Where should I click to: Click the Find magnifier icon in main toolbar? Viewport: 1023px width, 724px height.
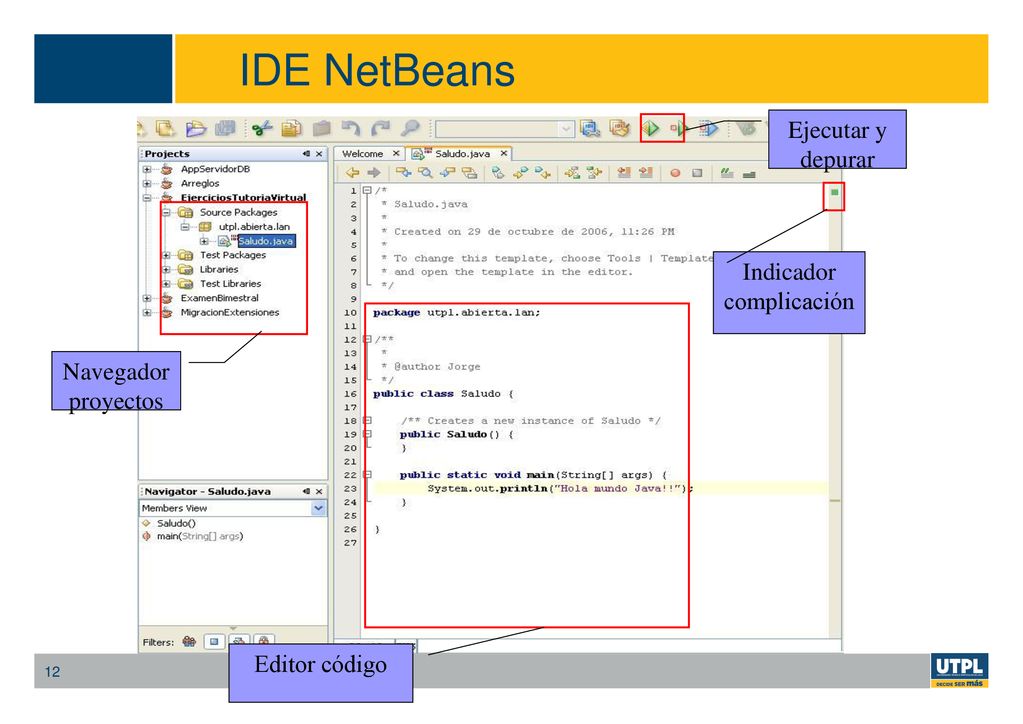410,128
